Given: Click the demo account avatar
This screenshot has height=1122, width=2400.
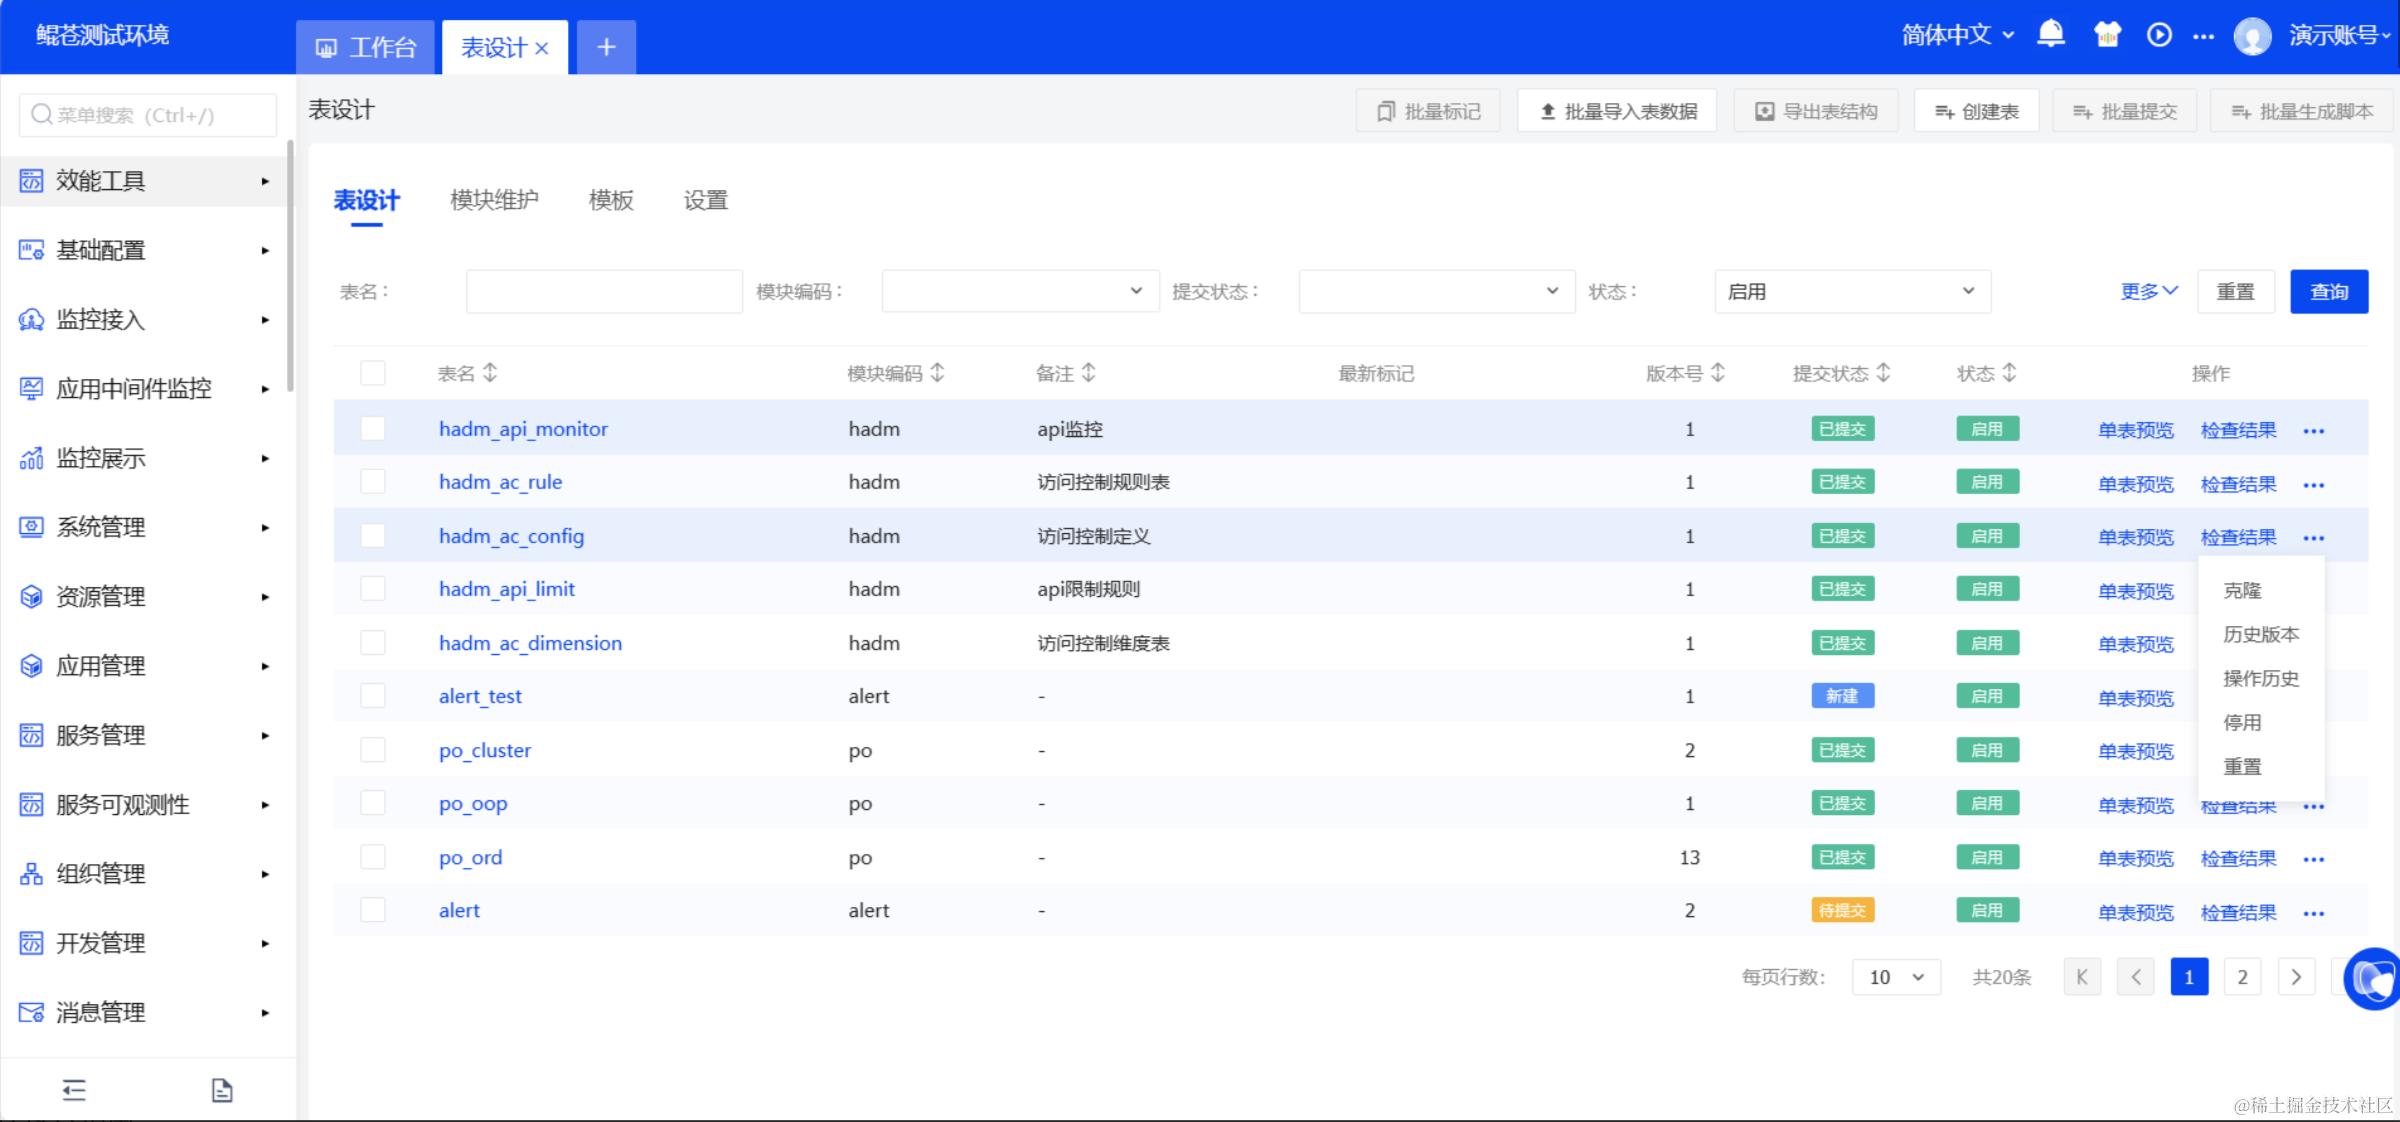Looking at the screenshot, I should click(x=2252, y=37).
